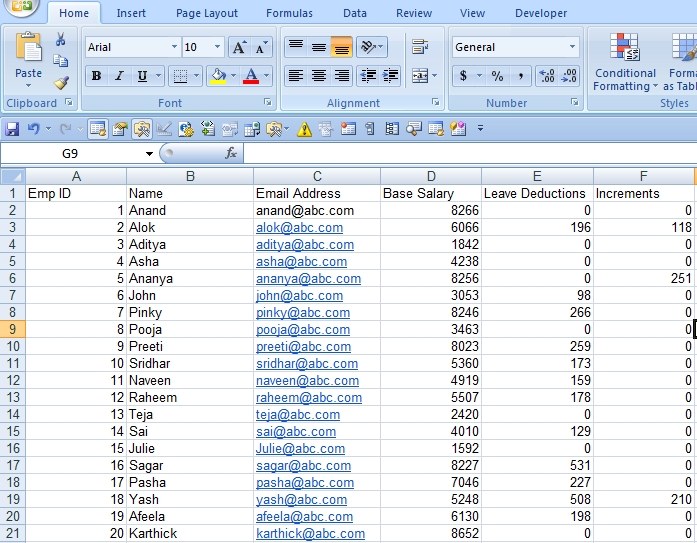Activate the Format Painter brush
This screenshot has height=543, width=697.
[x=61, y=83]
